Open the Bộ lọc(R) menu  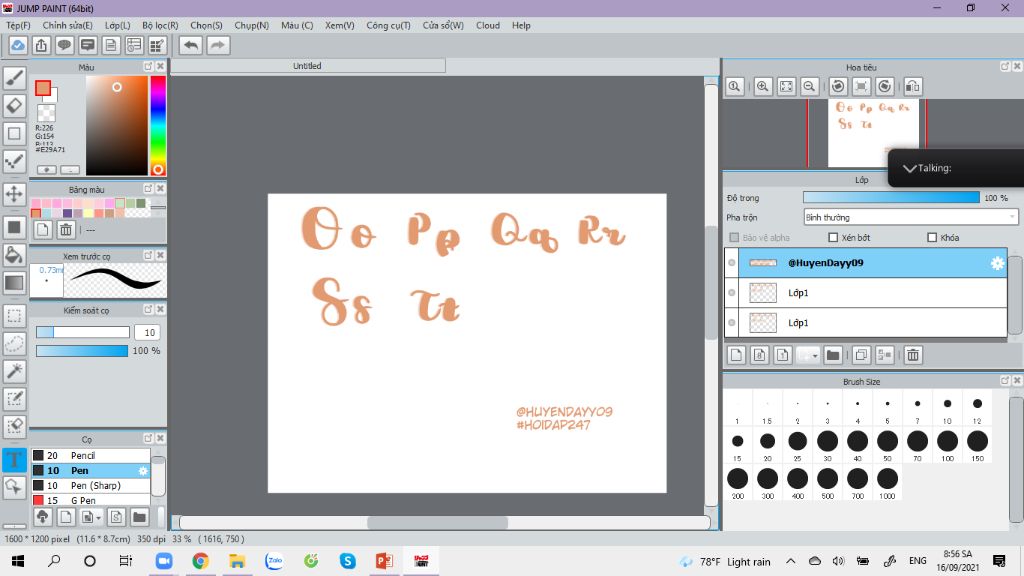point(160,25)
